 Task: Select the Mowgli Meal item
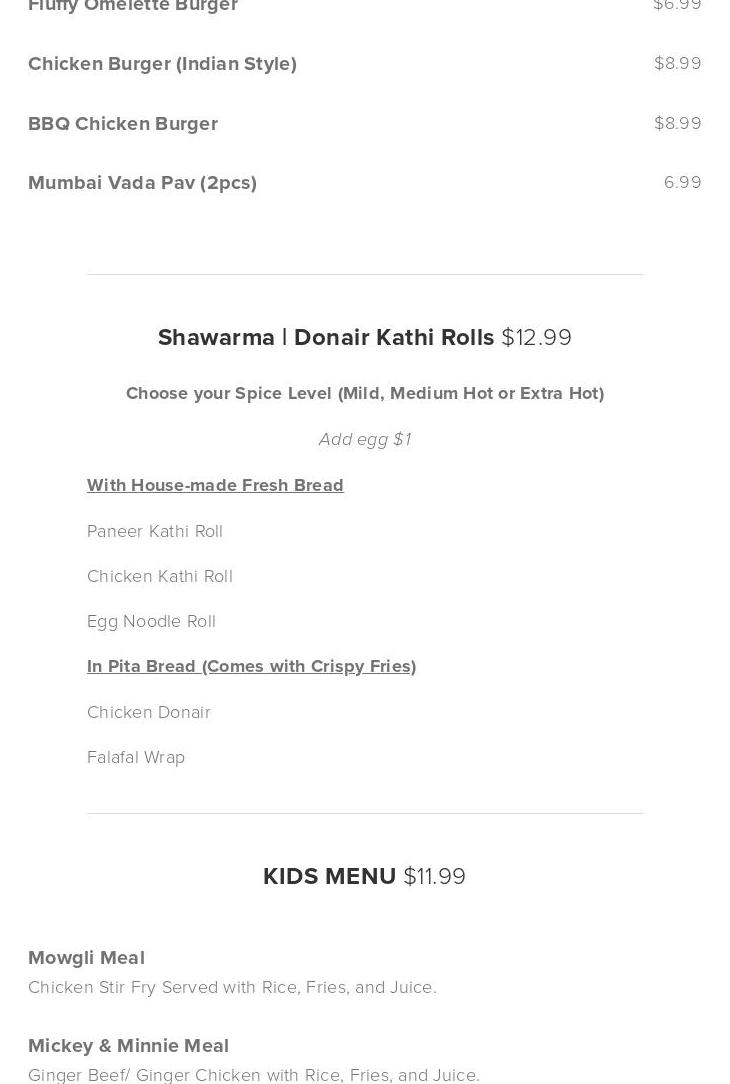[x=86, y=958]
